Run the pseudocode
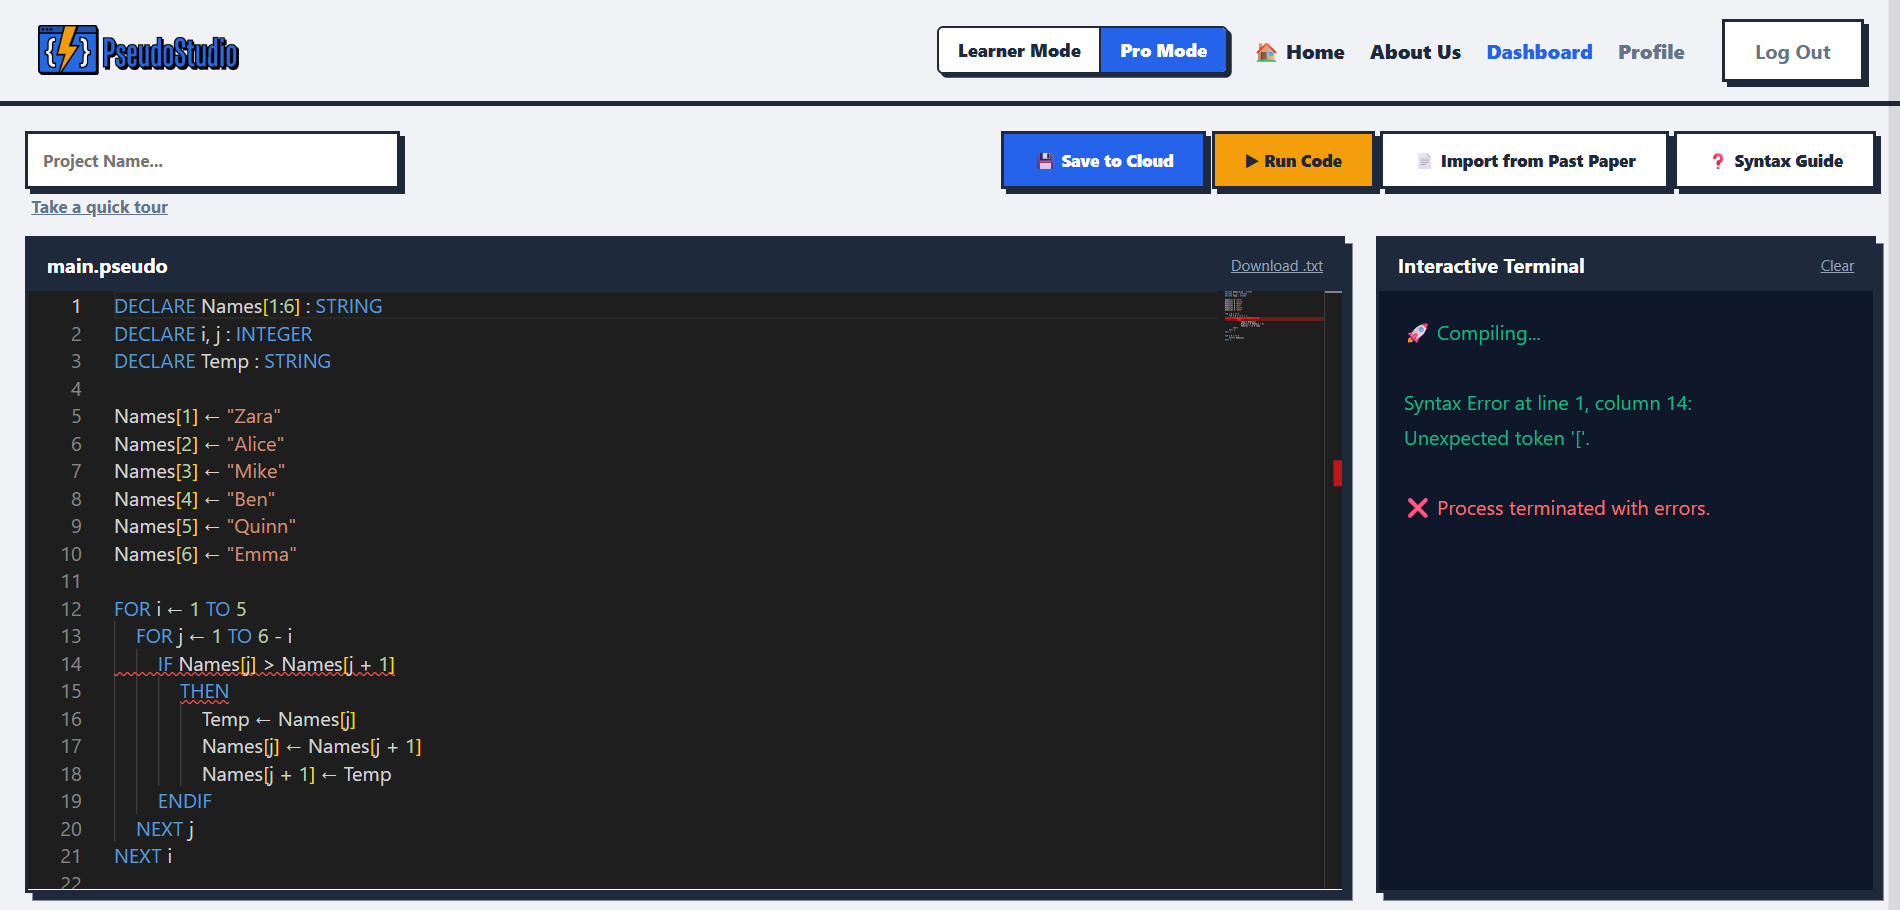 (x=1293, y=161)
